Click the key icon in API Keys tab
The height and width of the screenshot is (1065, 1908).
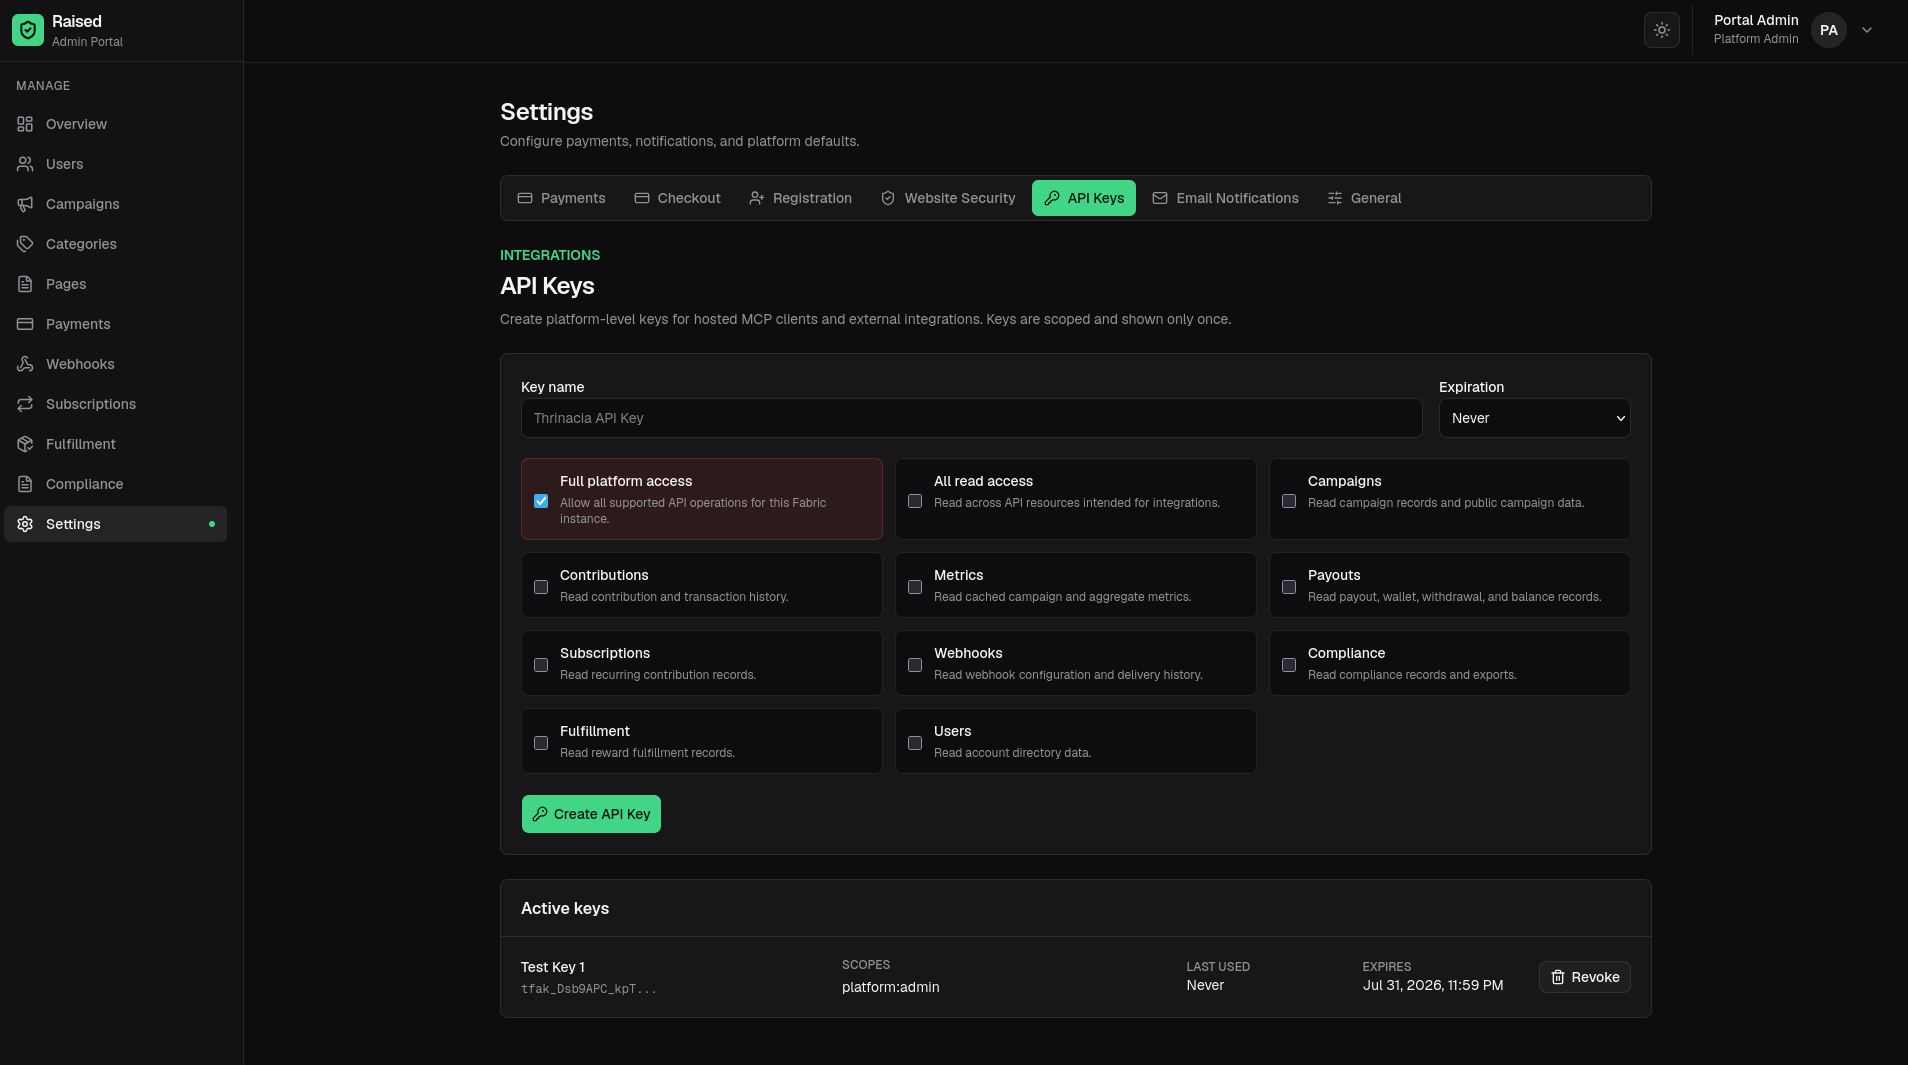(x=1052, y=198)
